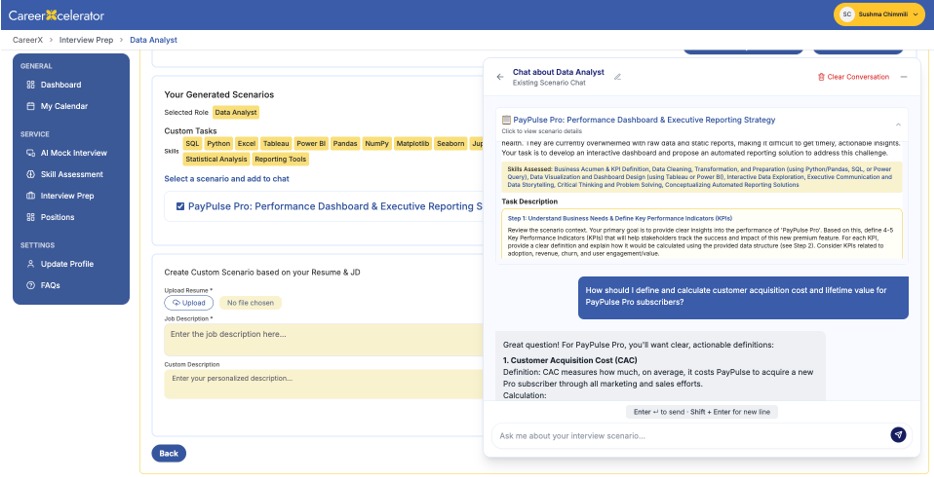This screenshot has width=934, height=477.
Task: Select the Power BI skill tag
Action: 311,144
